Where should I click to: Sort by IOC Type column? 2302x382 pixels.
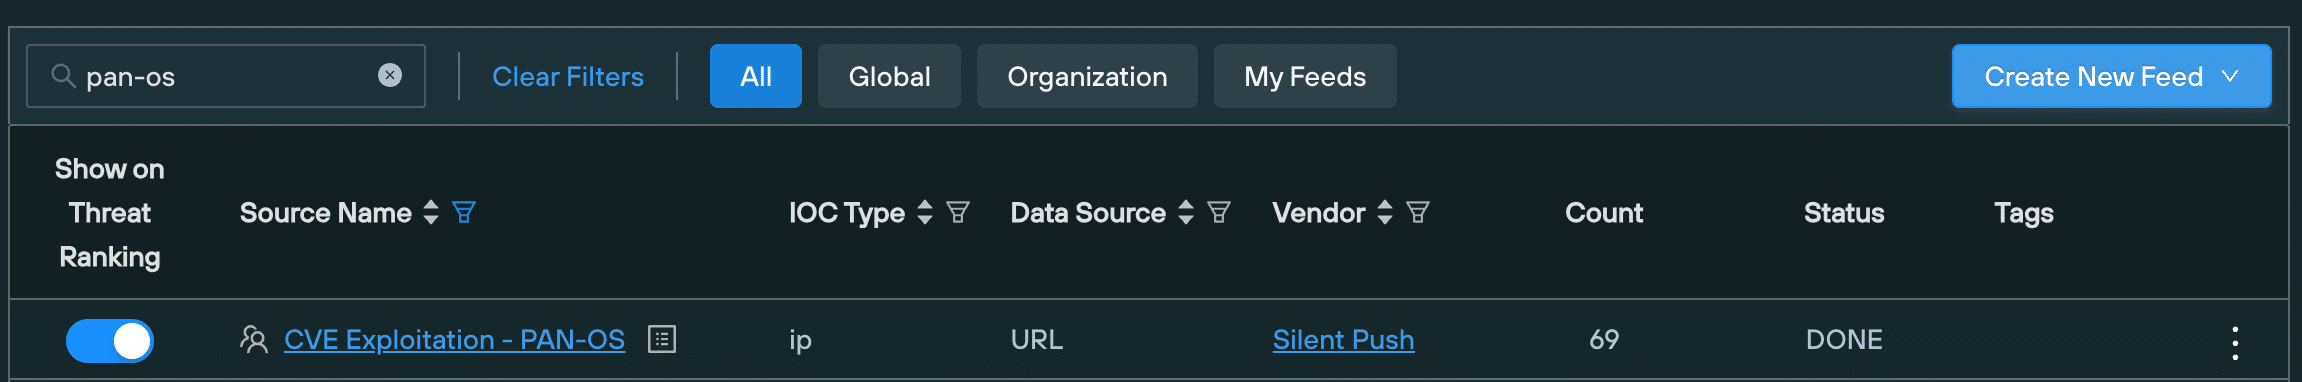[x=925, y=212]
